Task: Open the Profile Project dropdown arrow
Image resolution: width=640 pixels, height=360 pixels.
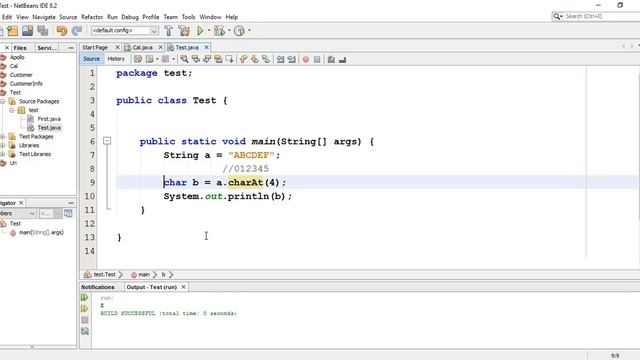Action: pyautogui.click(x=249, y=31)
